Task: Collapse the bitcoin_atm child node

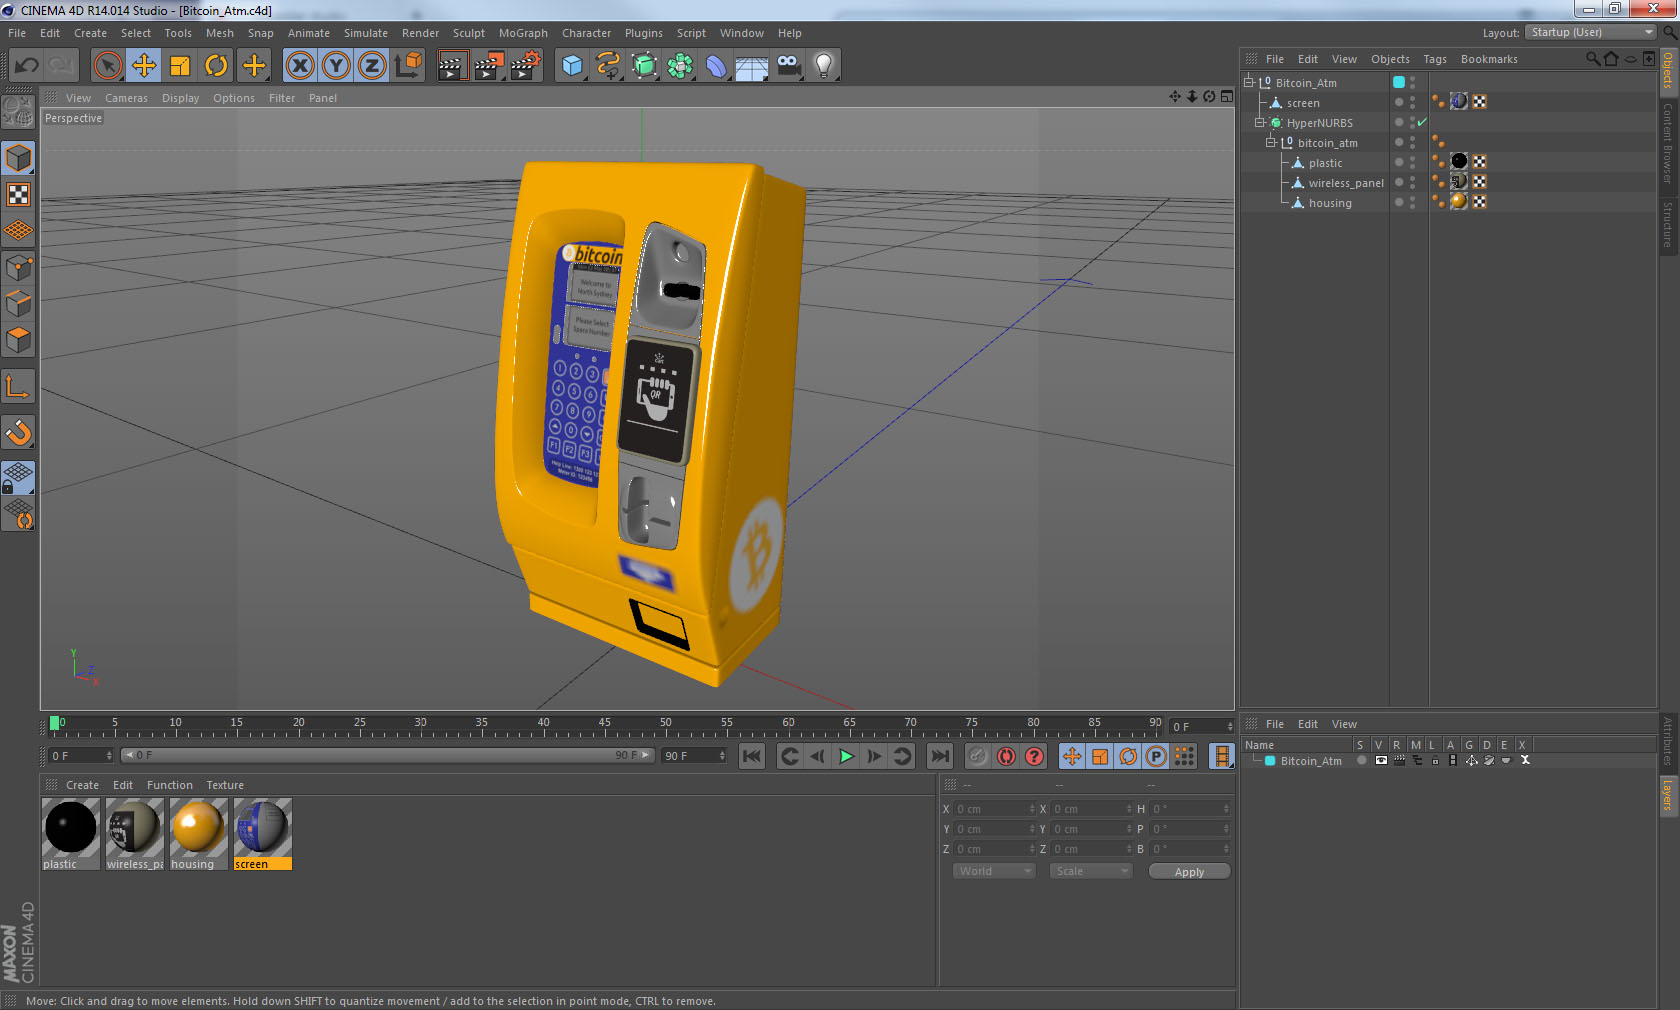Action: point(1271,142)
